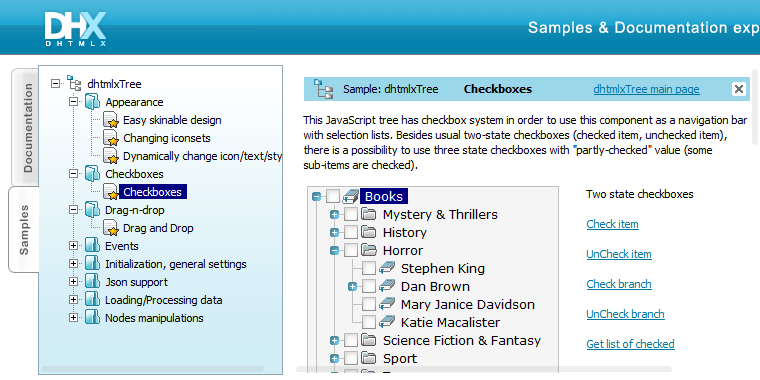Expand the Mystery & Thrillers node

(x=334, y=214)
